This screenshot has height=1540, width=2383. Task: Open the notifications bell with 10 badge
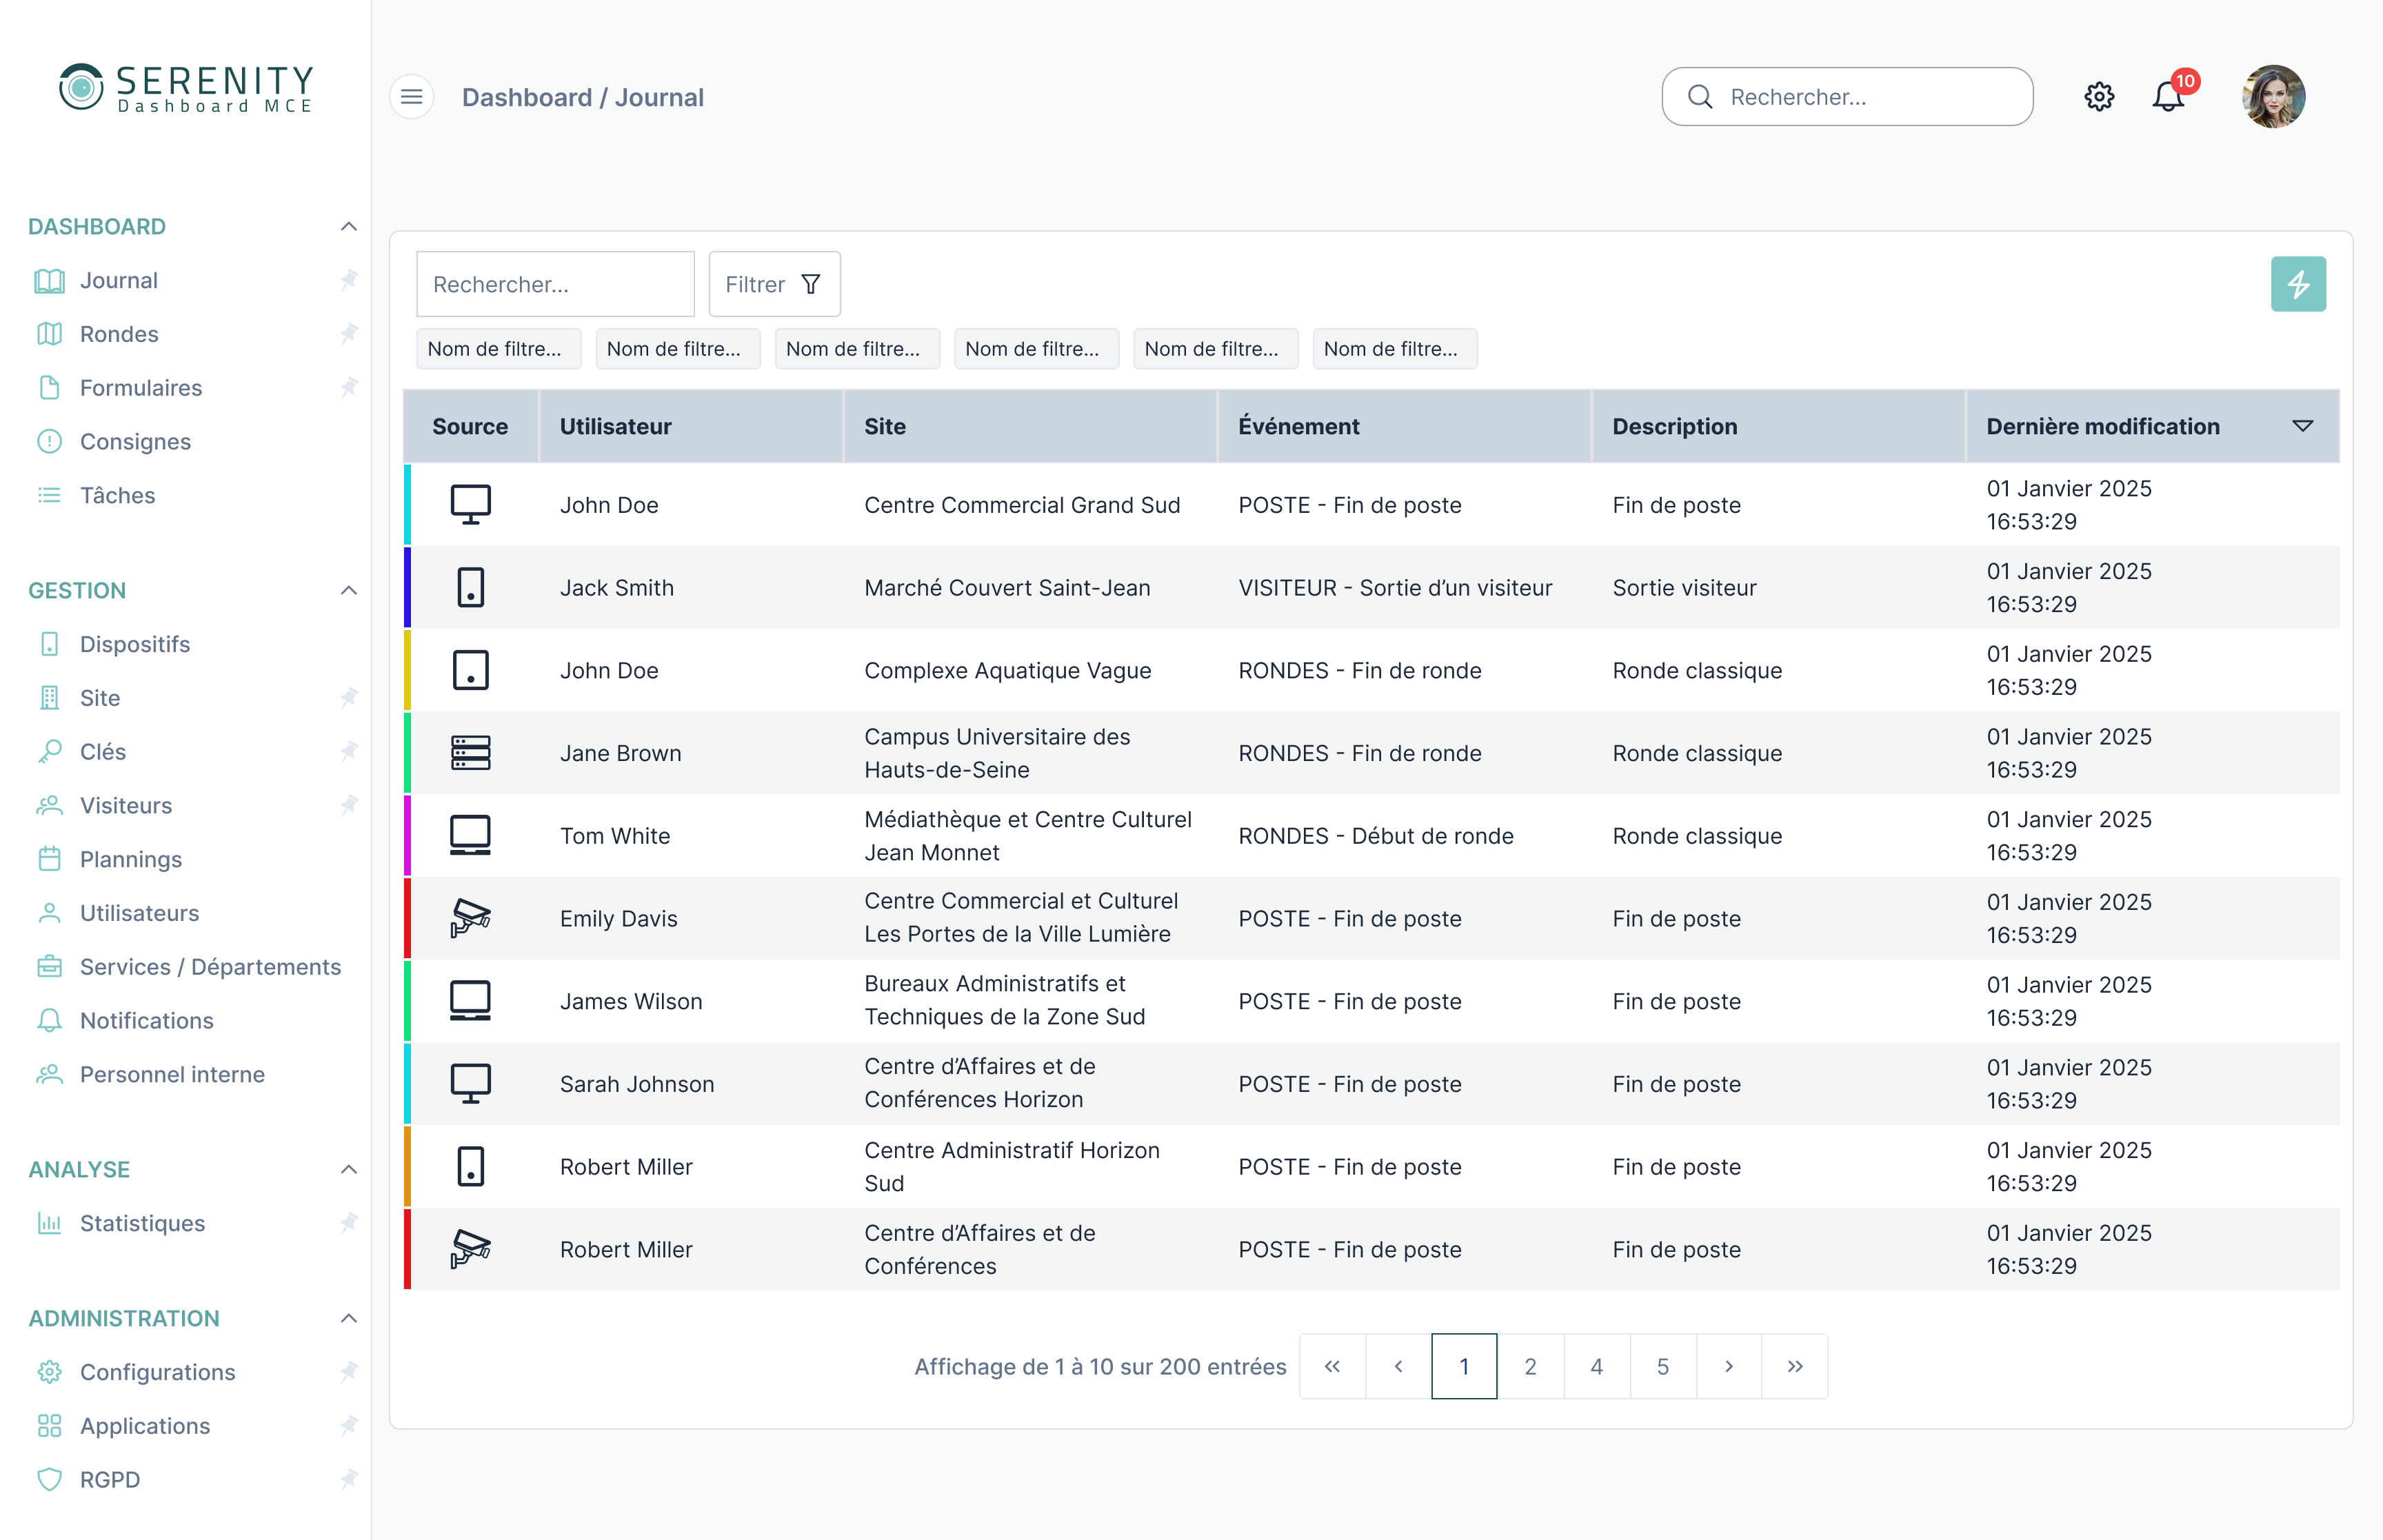click(2168, 97)
